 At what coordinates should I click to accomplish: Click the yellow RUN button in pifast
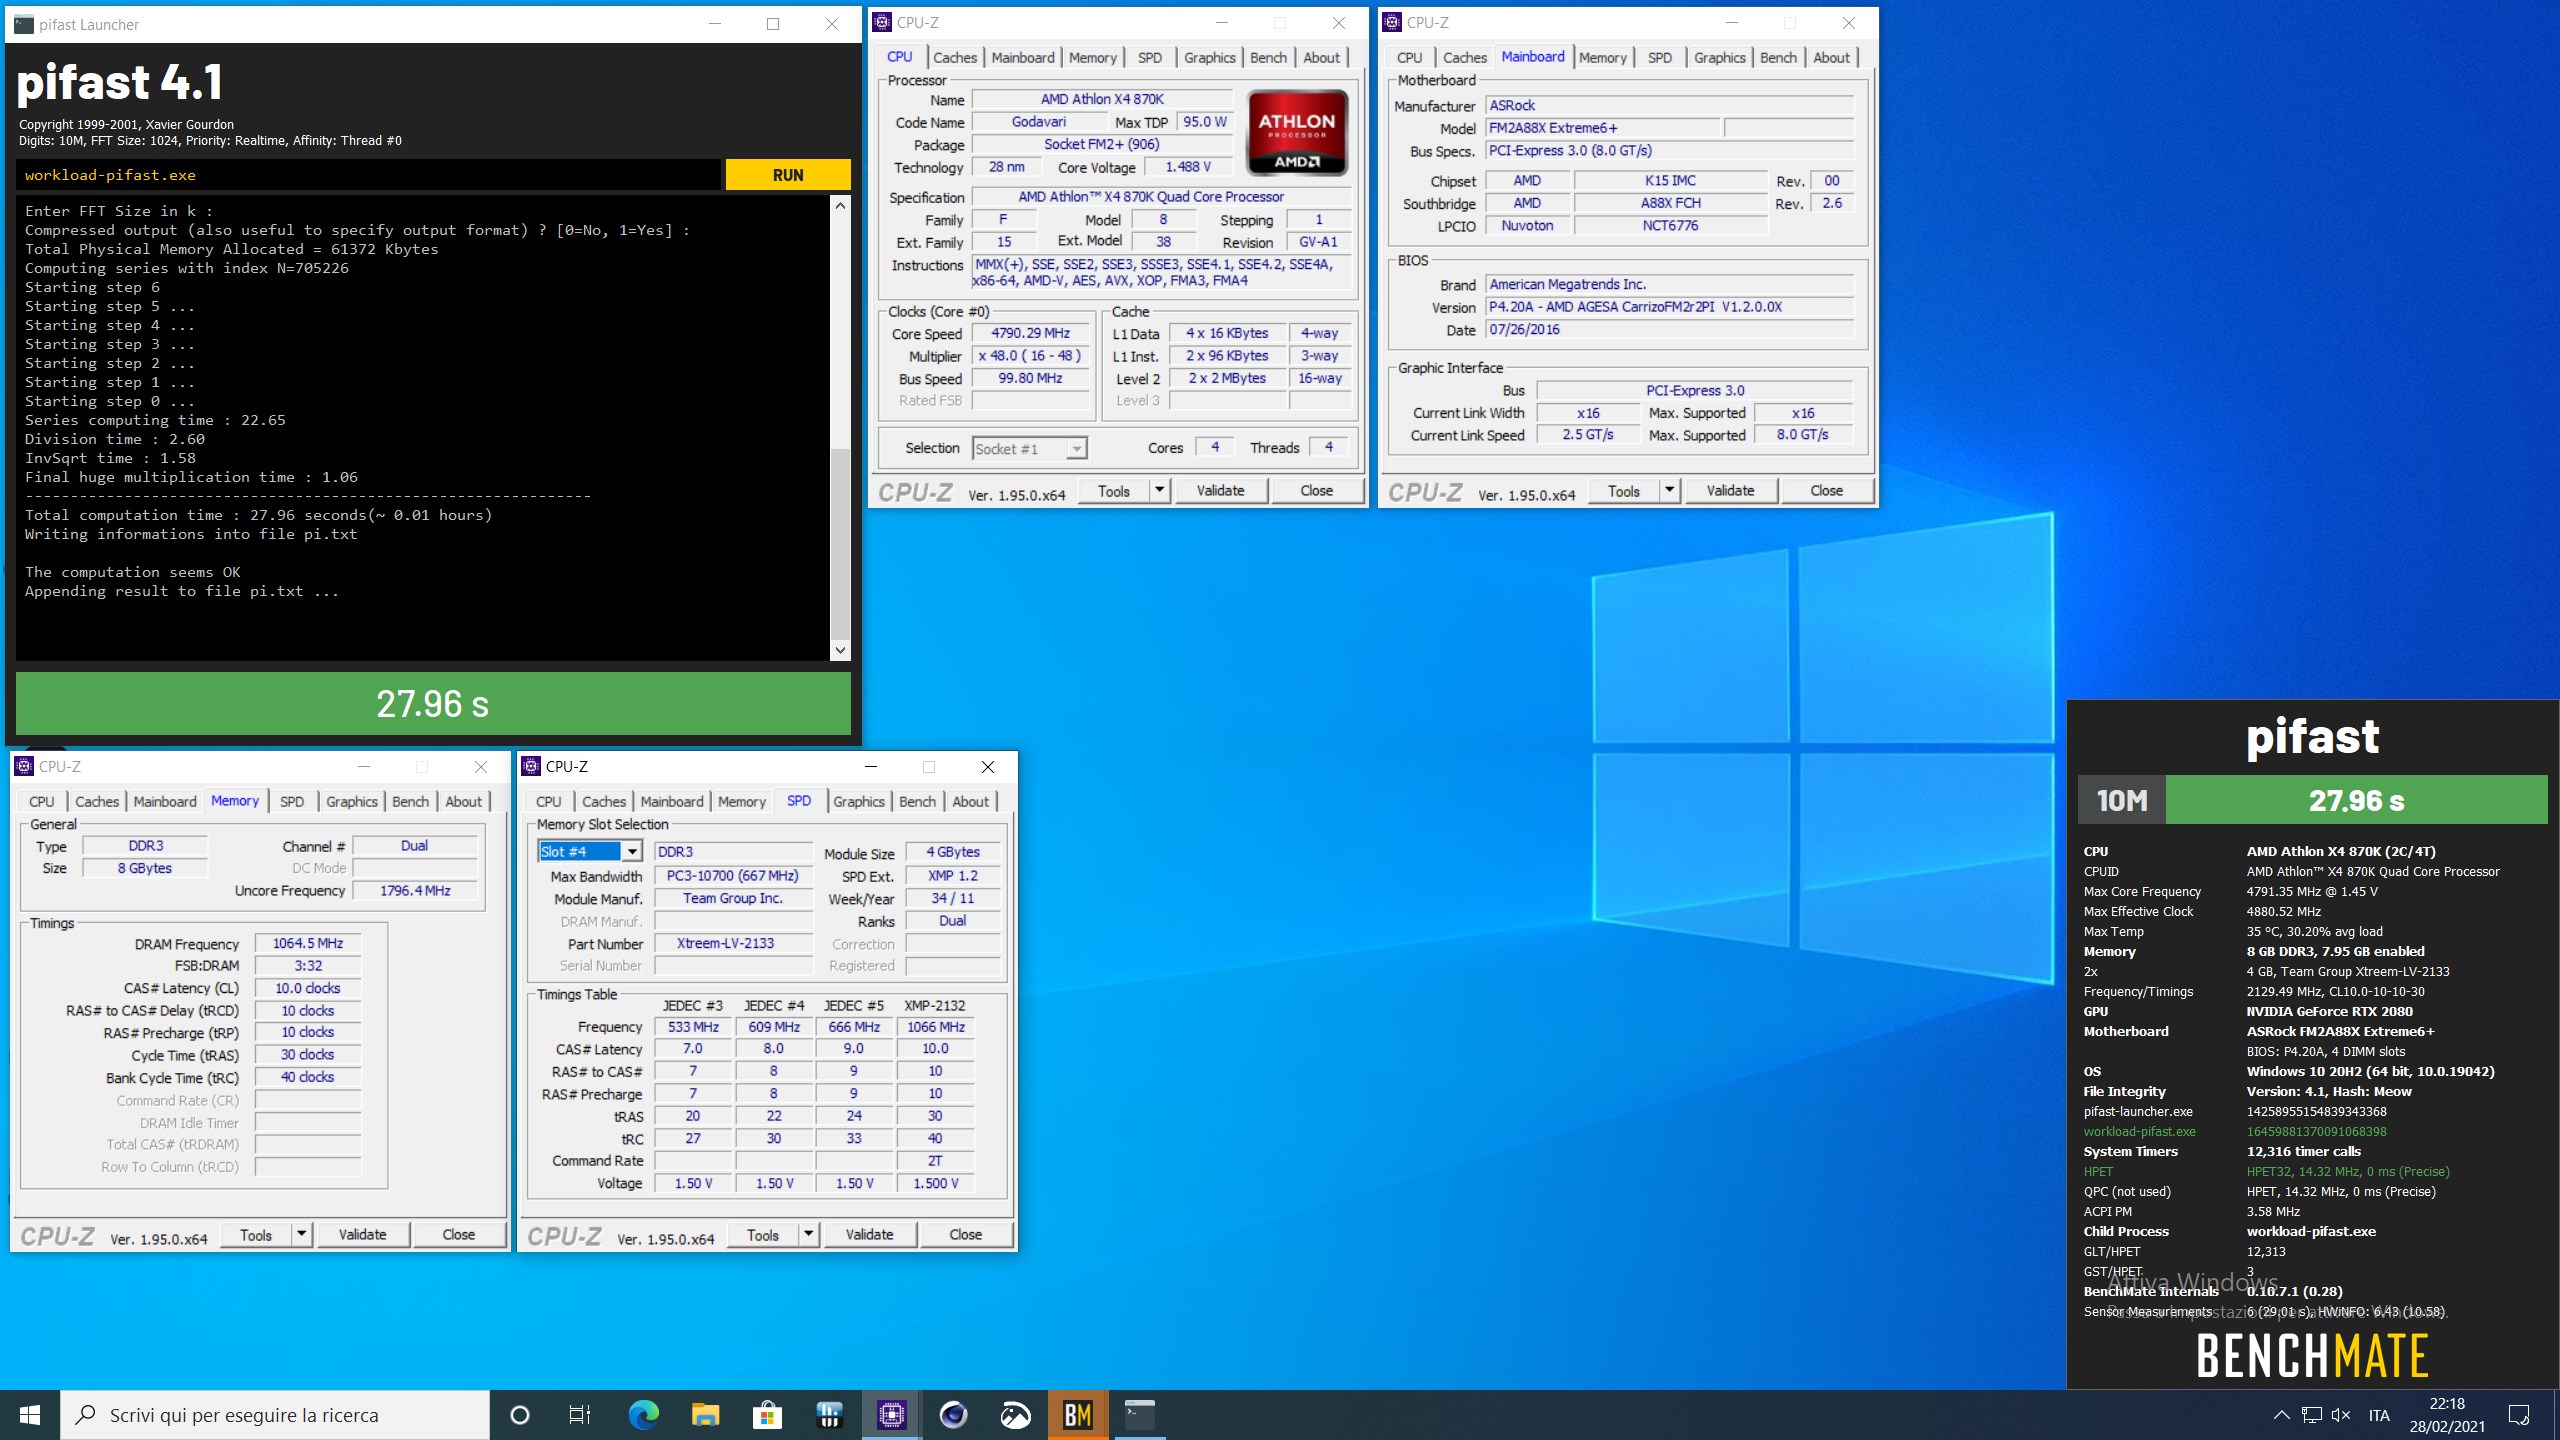pyautogui.click(x=788, y=175)
